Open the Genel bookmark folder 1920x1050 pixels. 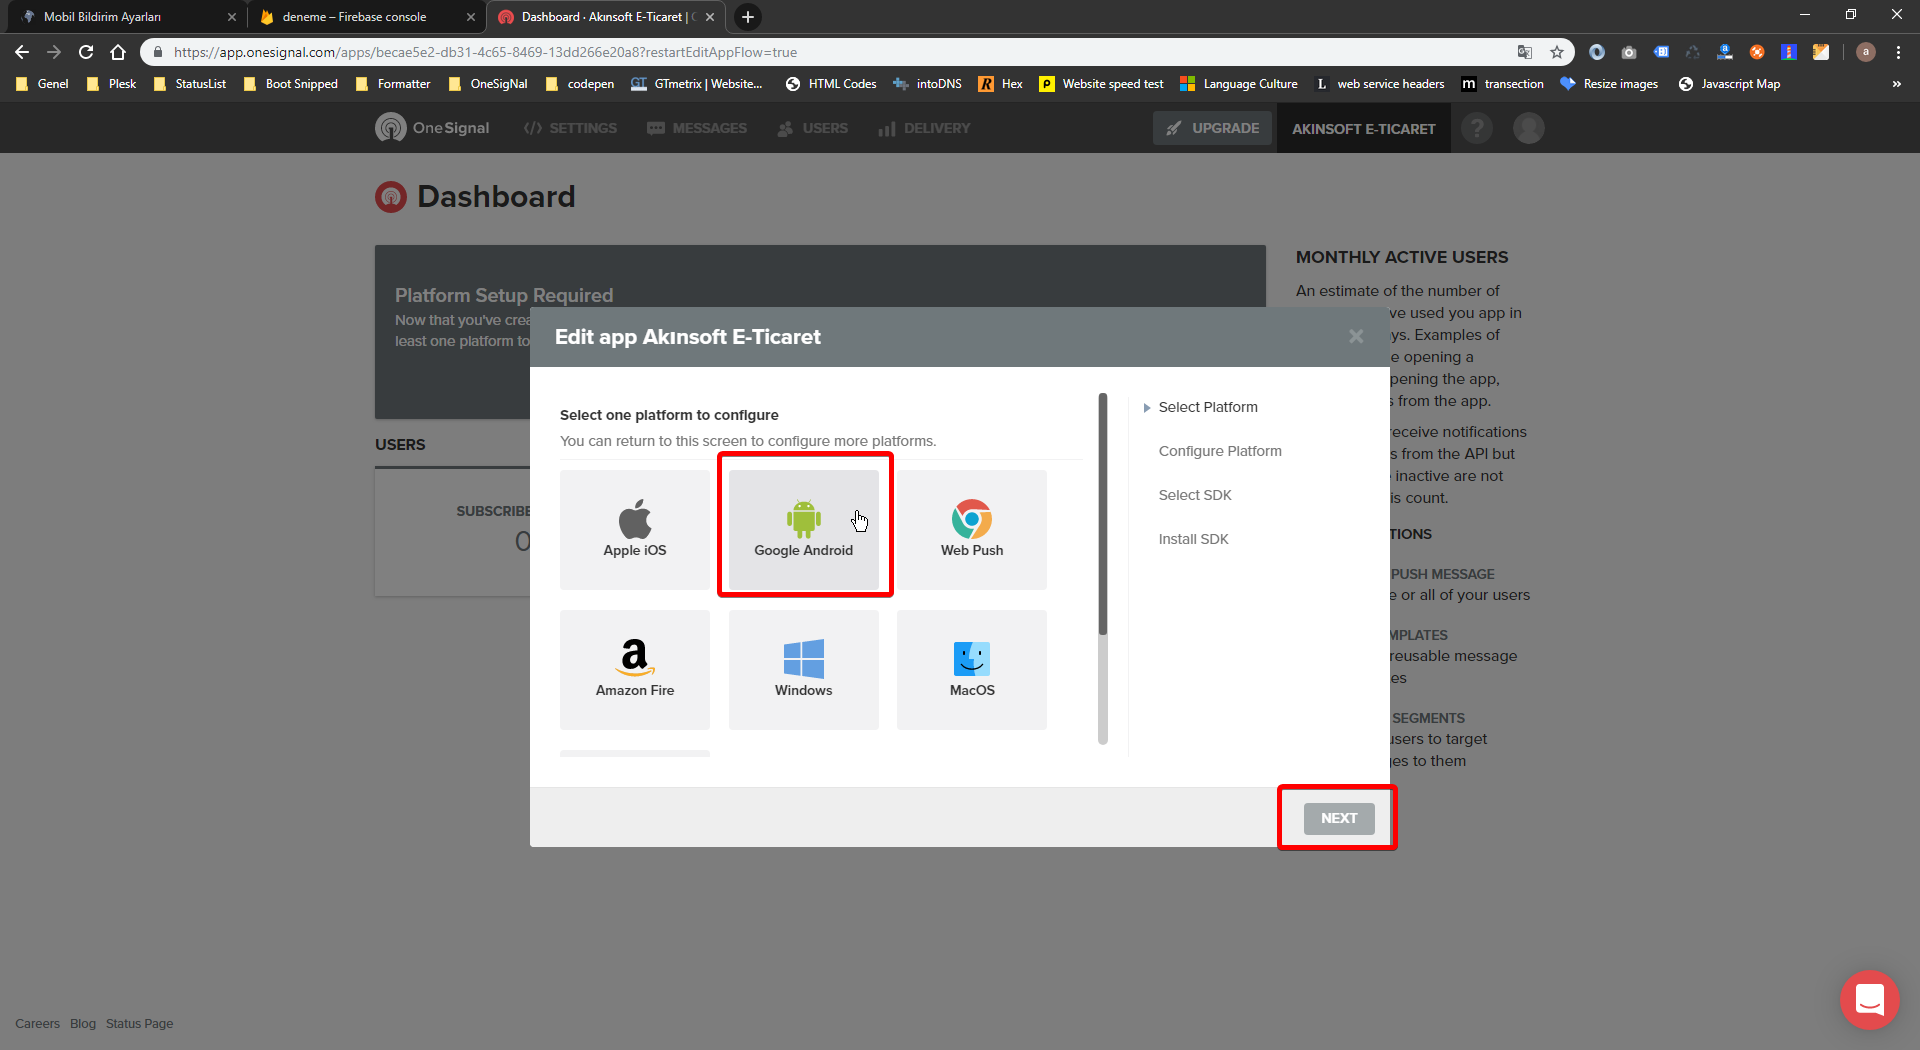tap(43, 84)
